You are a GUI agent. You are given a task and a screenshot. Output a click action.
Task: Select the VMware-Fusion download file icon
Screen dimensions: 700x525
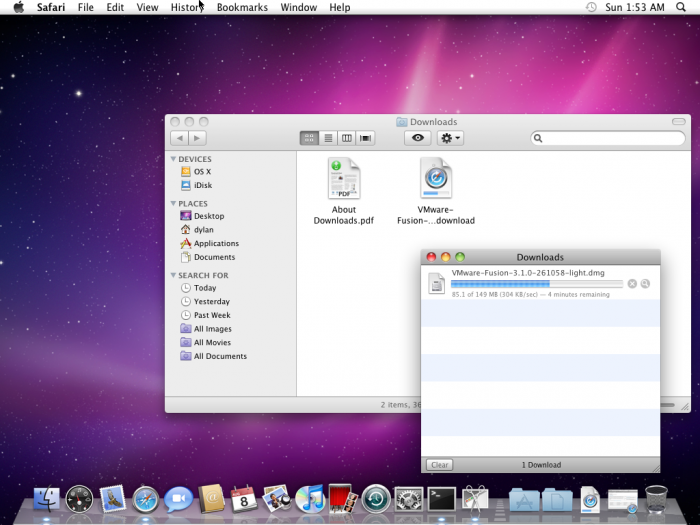[x=436, y=180]
